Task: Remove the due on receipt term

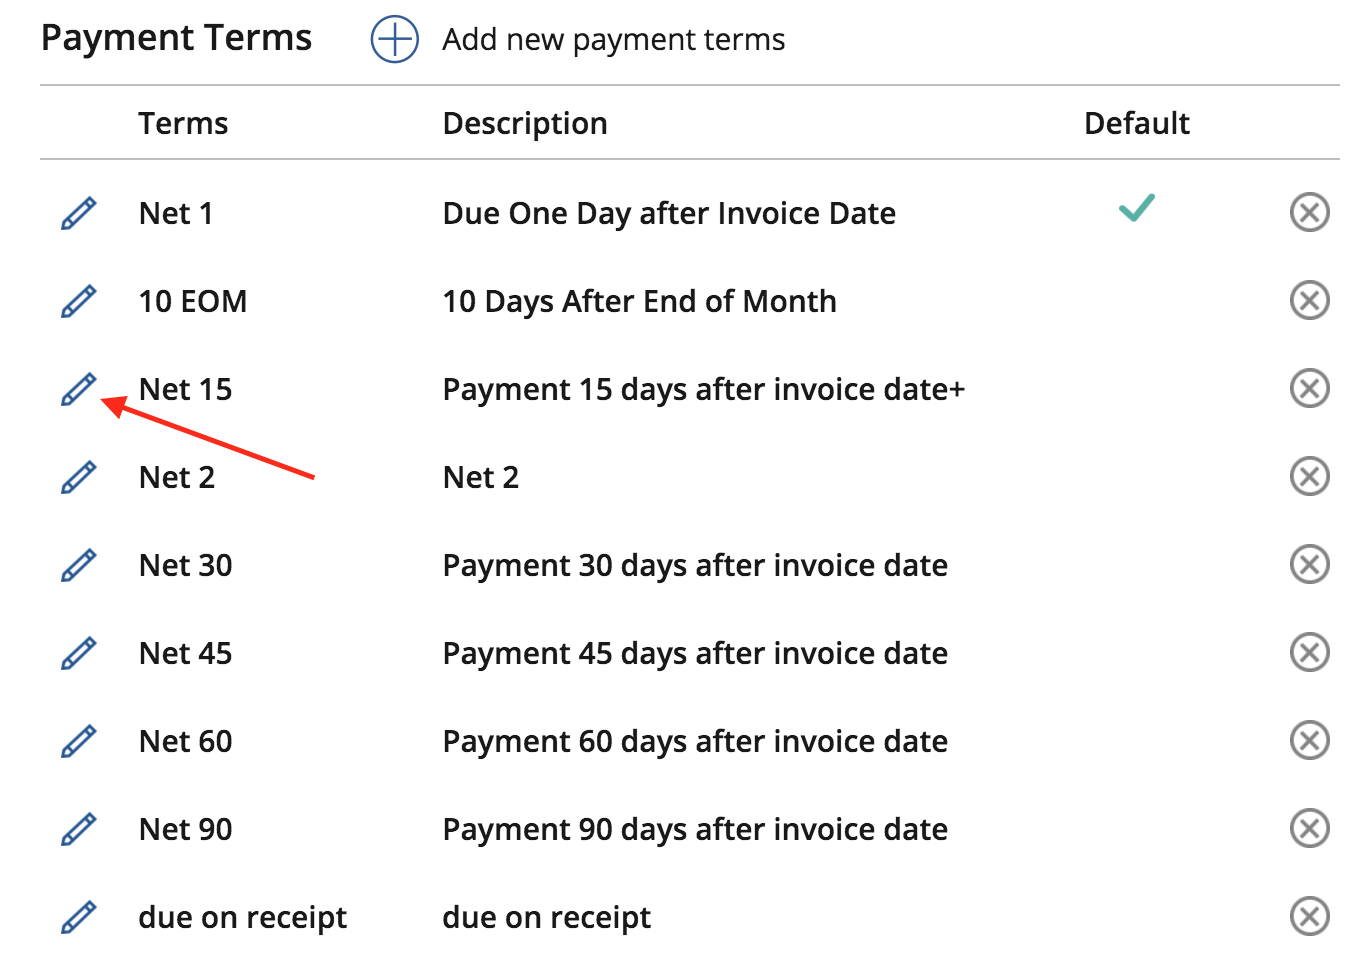Action: tap(1309, 916)
